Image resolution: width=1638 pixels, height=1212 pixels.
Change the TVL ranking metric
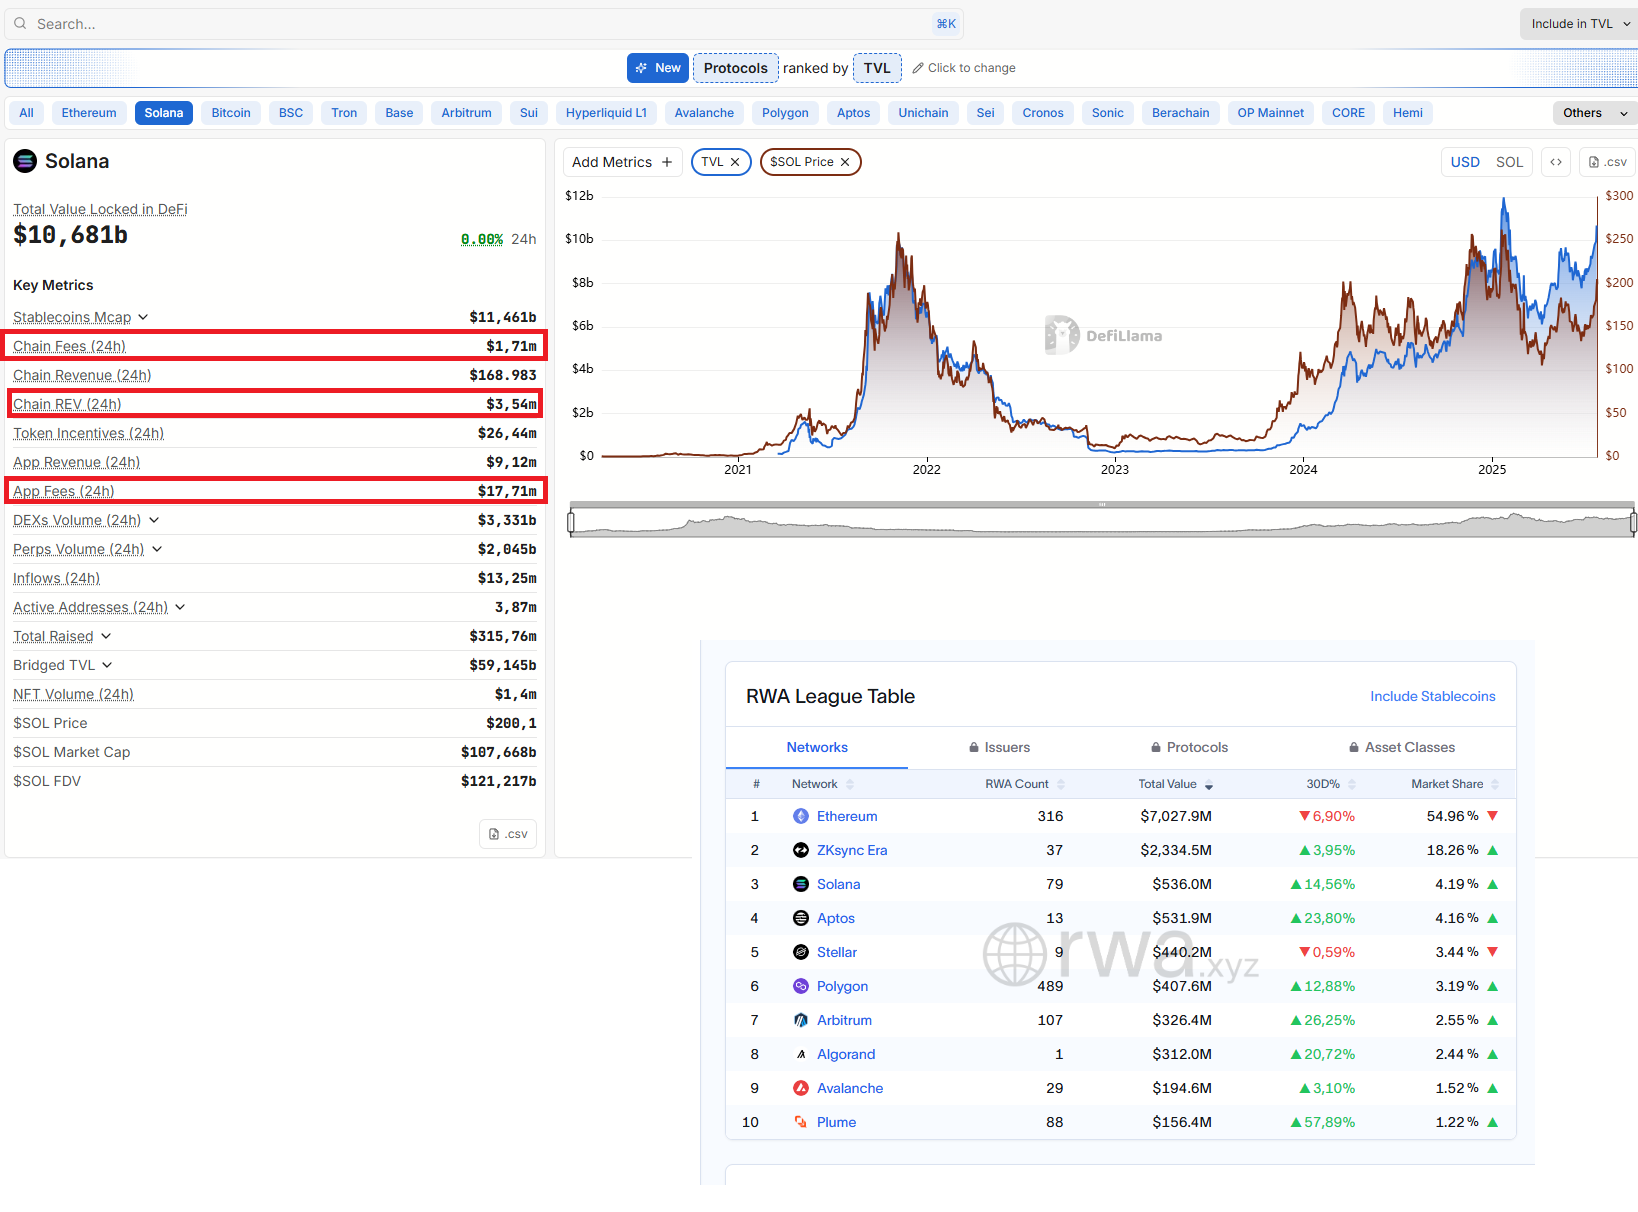tap(877, 68)
